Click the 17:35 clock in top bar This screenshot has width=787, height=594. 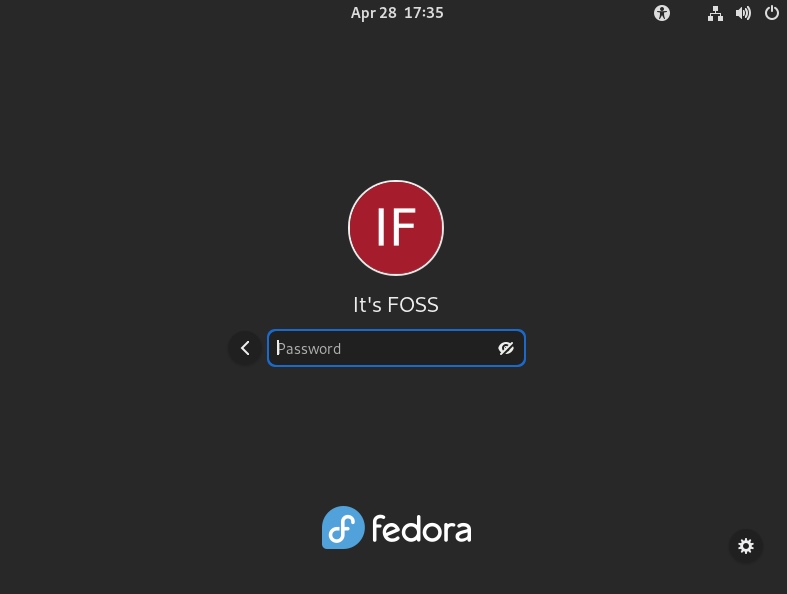pos(424,13)
